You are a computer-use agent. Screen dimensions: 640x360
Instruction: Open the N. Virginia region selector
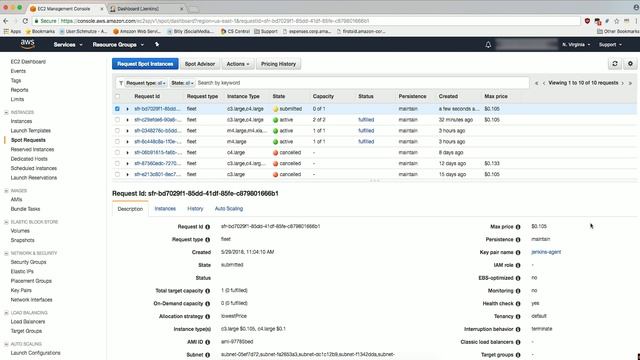pos(576,44)
